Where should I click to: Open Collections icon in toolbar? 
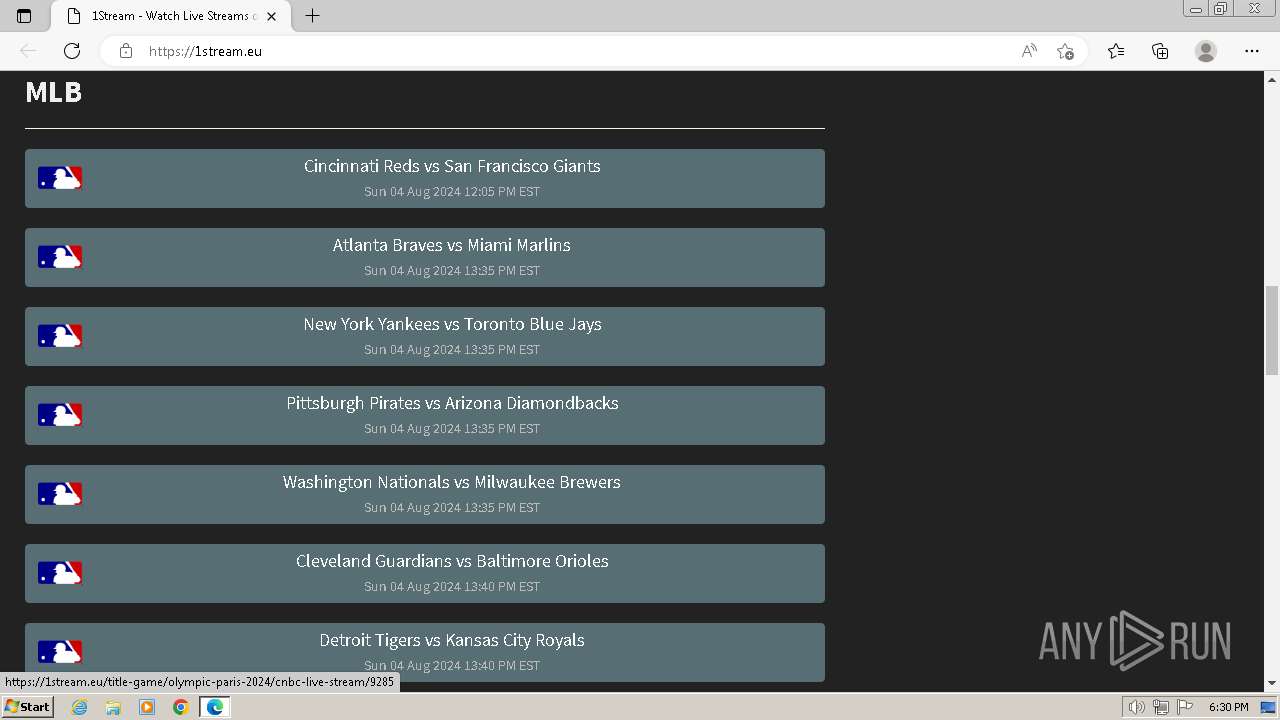[x=1160, y=51]
